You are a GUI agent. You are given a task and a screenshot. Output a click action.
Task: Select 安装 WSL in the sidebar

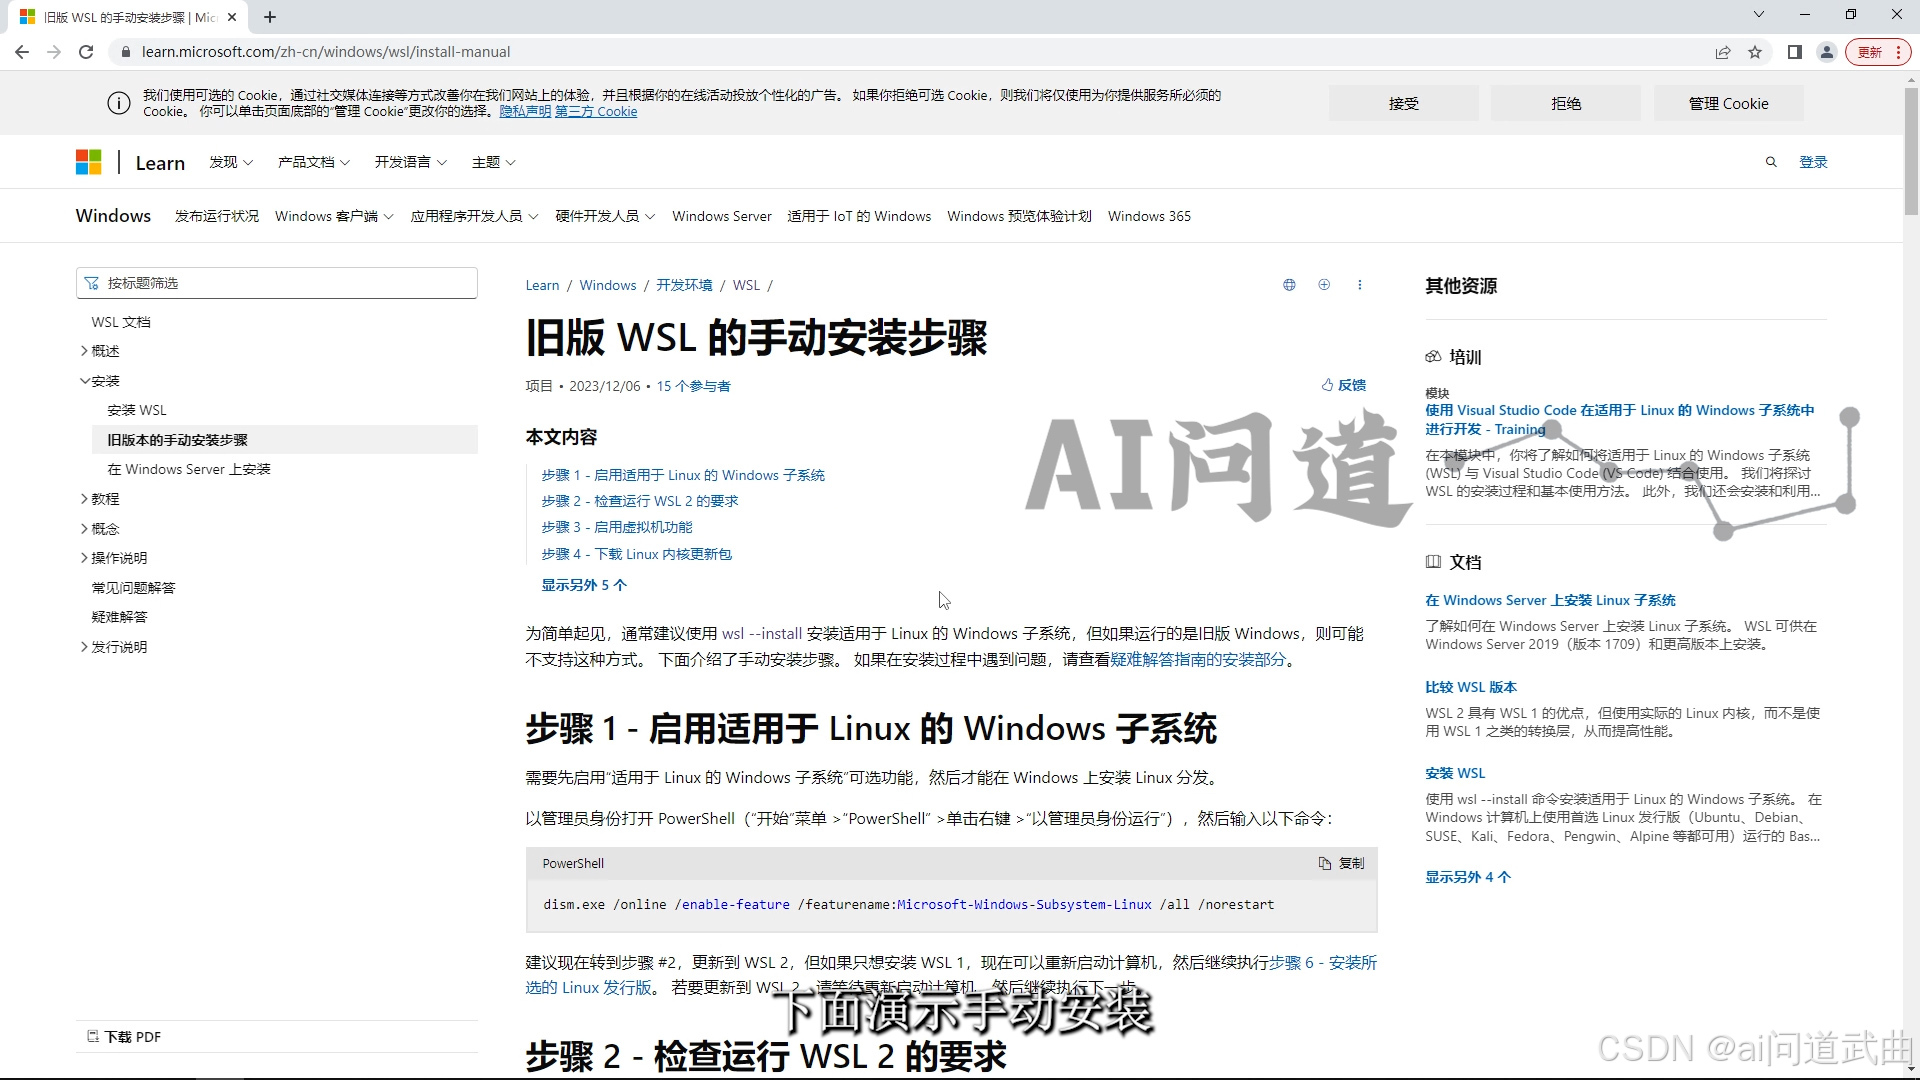tap(137, 410)
